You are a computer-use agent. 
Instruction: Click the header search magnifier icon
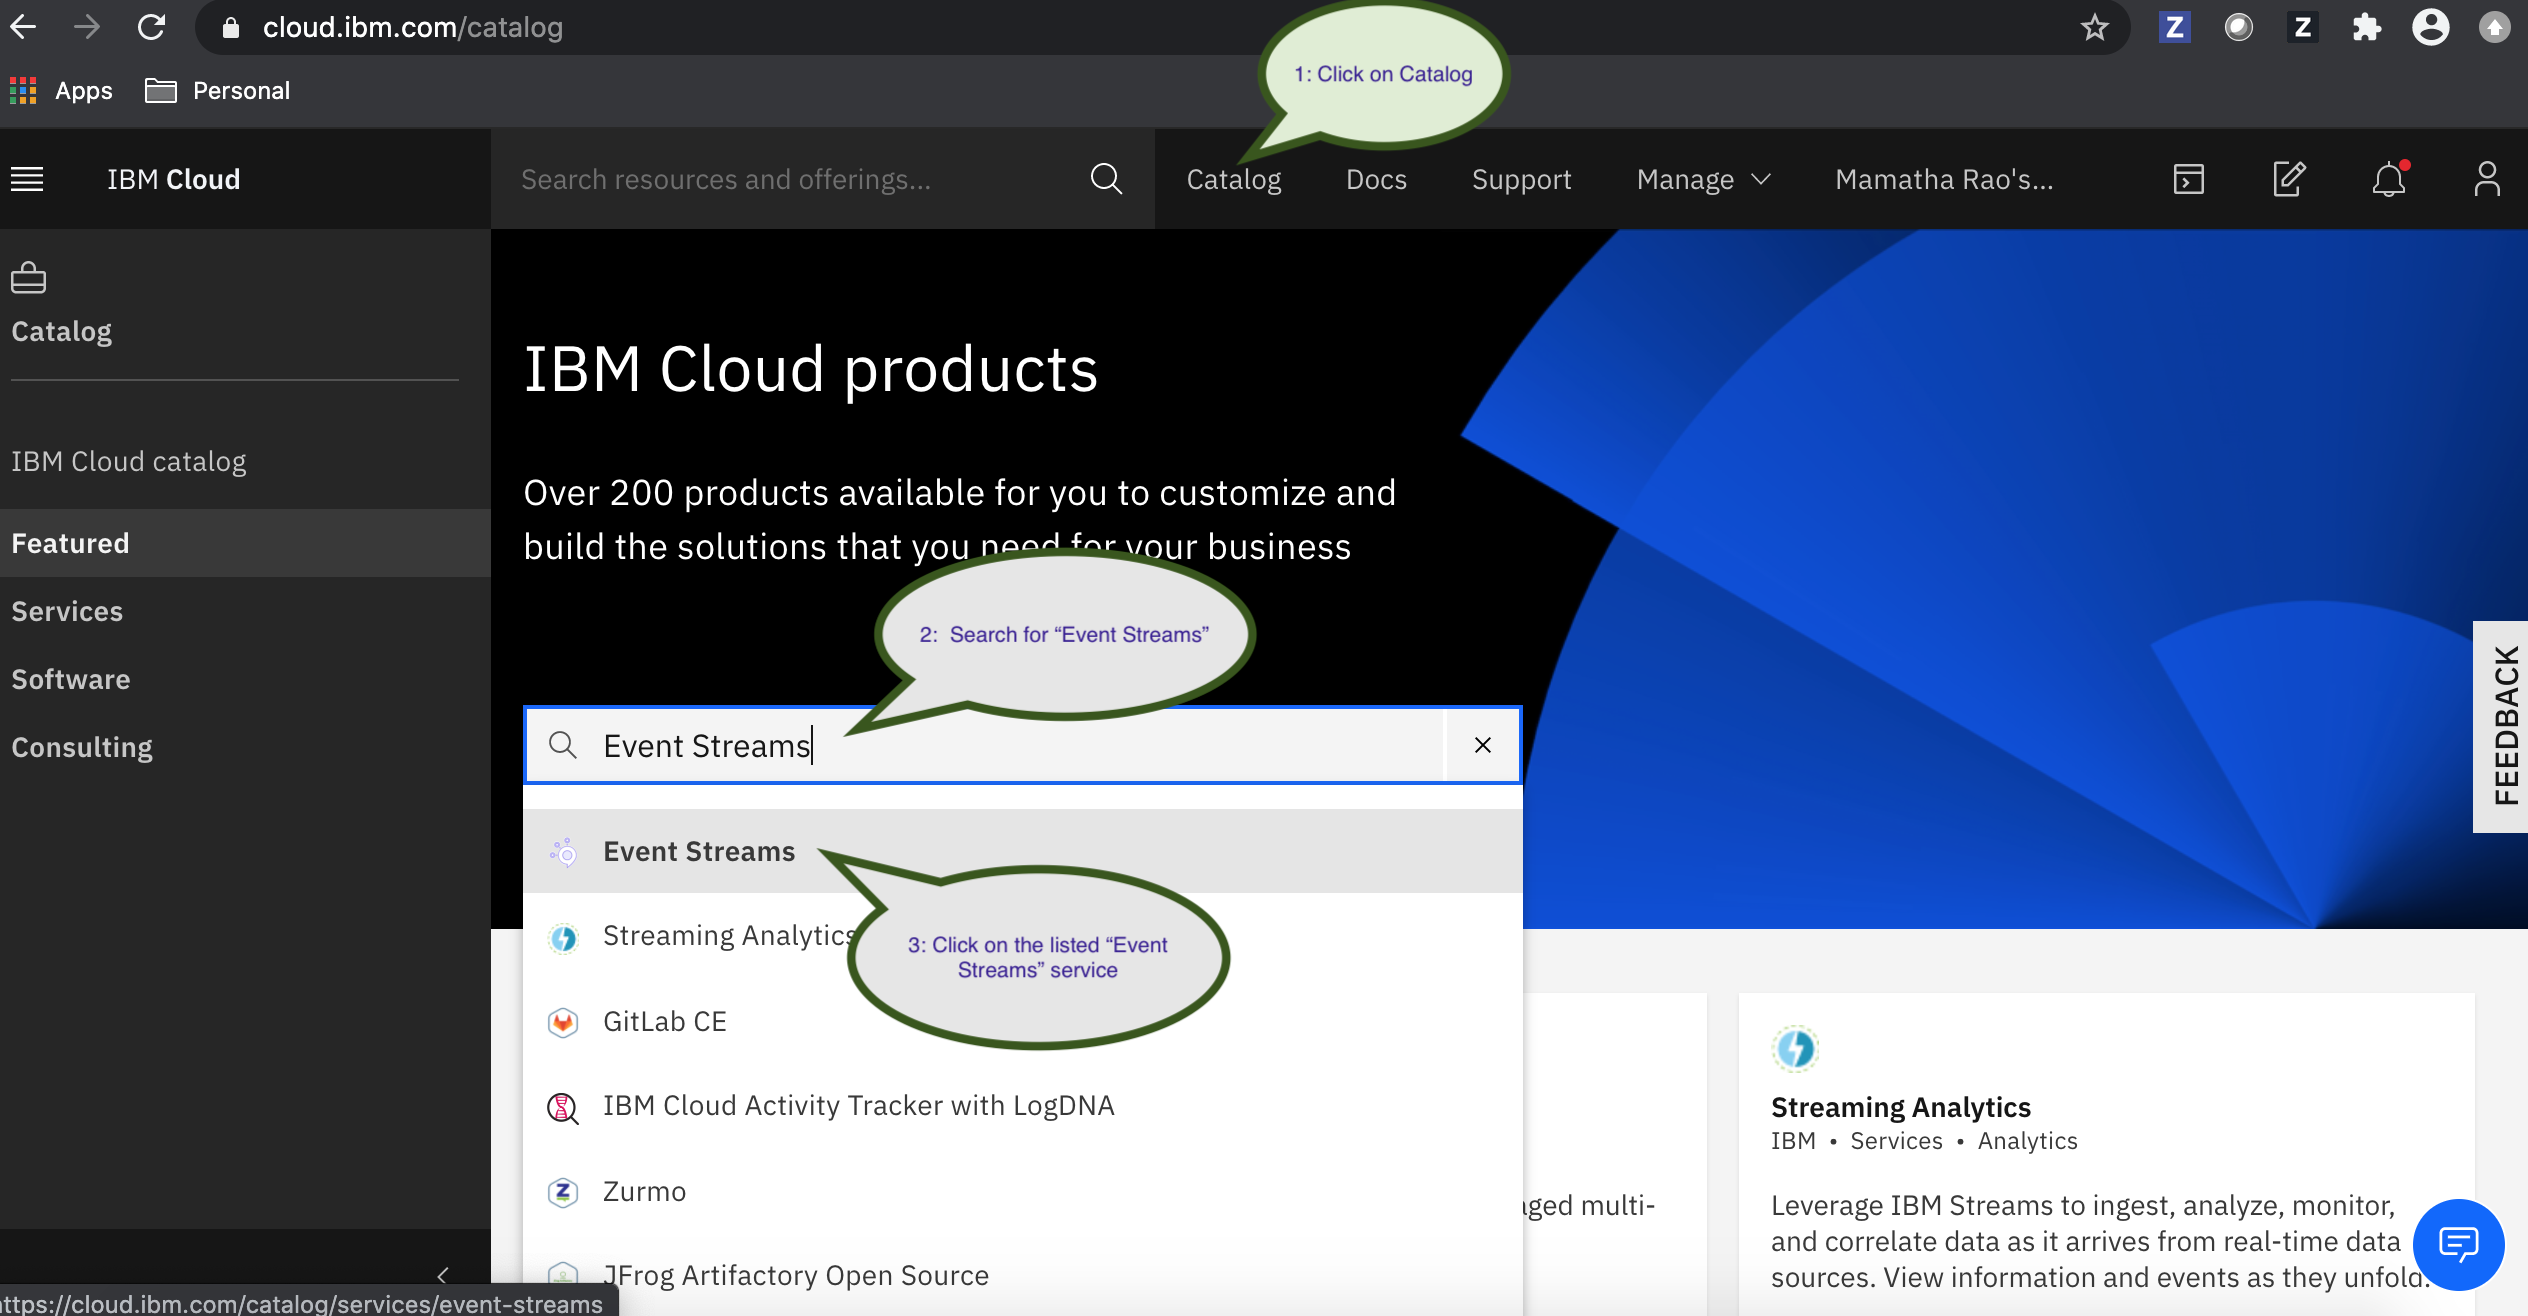(x=1106, y=179)
